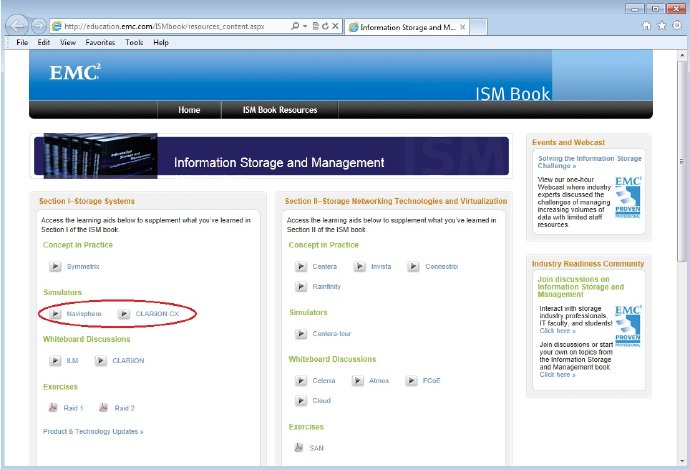
Task: Click 'Section II–Storage Networking Technologies and Virtualization' heading
Action: (396, 201)
